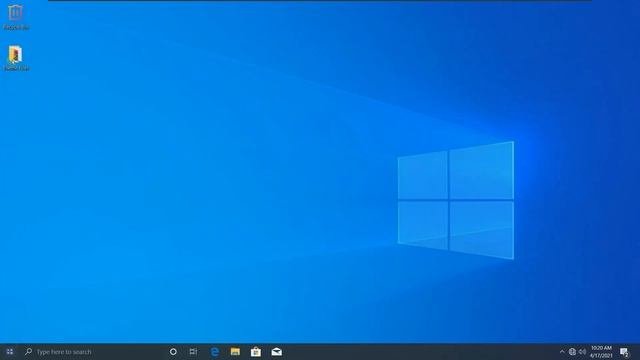Viewport: 640px width, 360px height.
Task: Click the taskbar search box
Action: pos(91,351)
